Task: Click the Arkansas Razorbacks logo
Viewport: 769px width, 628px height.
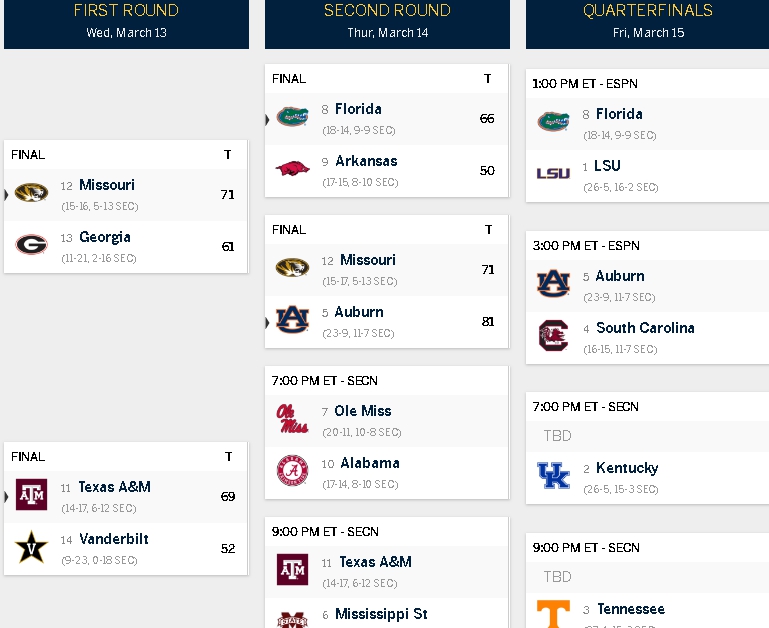Action: click(292, 169)
